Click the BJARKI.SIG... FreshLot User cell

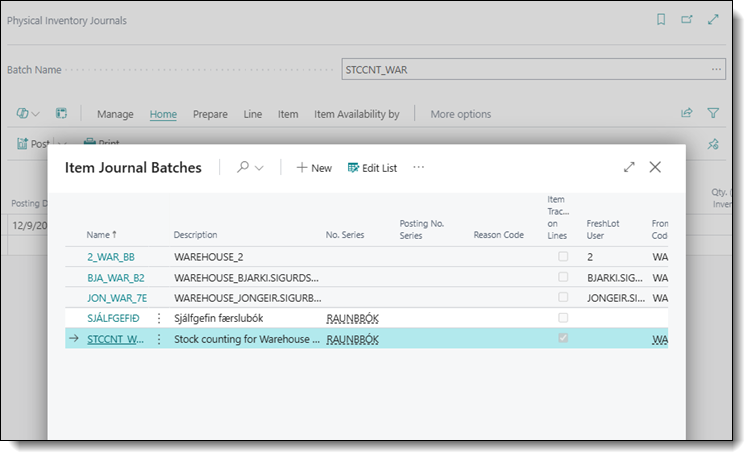(x=615, y=278)
